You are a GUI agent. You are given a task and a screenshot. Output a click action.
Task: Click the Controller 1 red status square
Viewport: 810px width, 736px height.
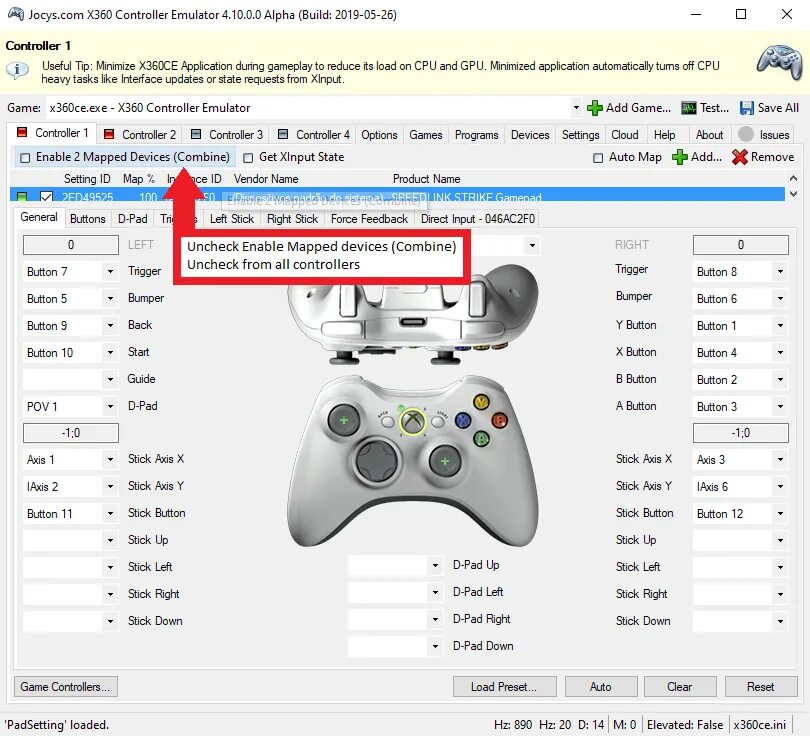[x=22, y=132]
